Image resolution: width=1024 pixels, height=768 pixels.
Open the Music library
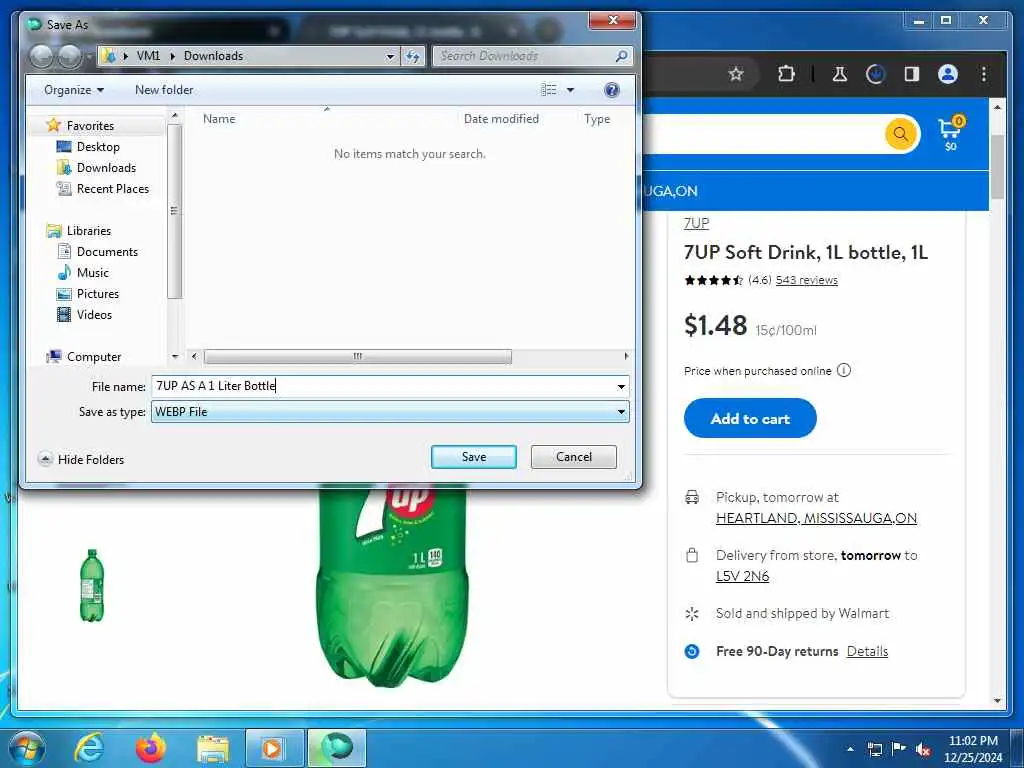click(92, 272)
